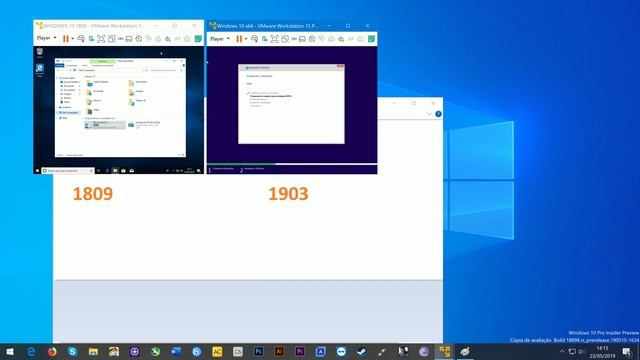Open Photoshop from the host taskbar
Viewport: 640px width, 360px height.
coord(258,351)
